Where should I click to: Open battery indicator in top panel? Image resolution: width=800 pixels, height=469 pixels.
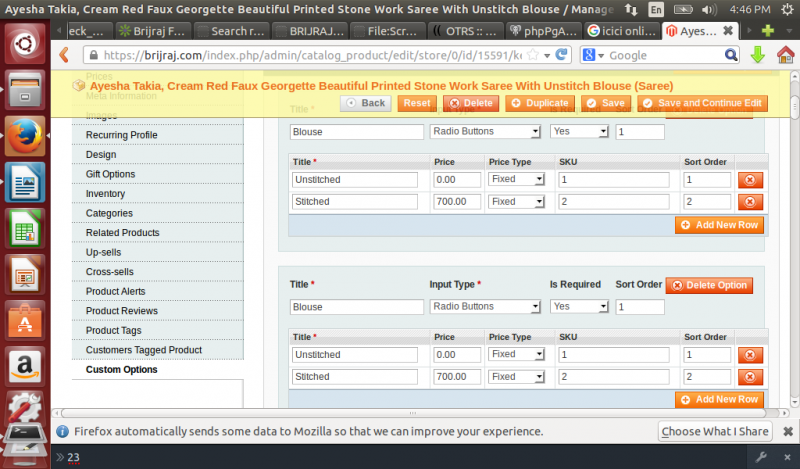pos(683,9)
